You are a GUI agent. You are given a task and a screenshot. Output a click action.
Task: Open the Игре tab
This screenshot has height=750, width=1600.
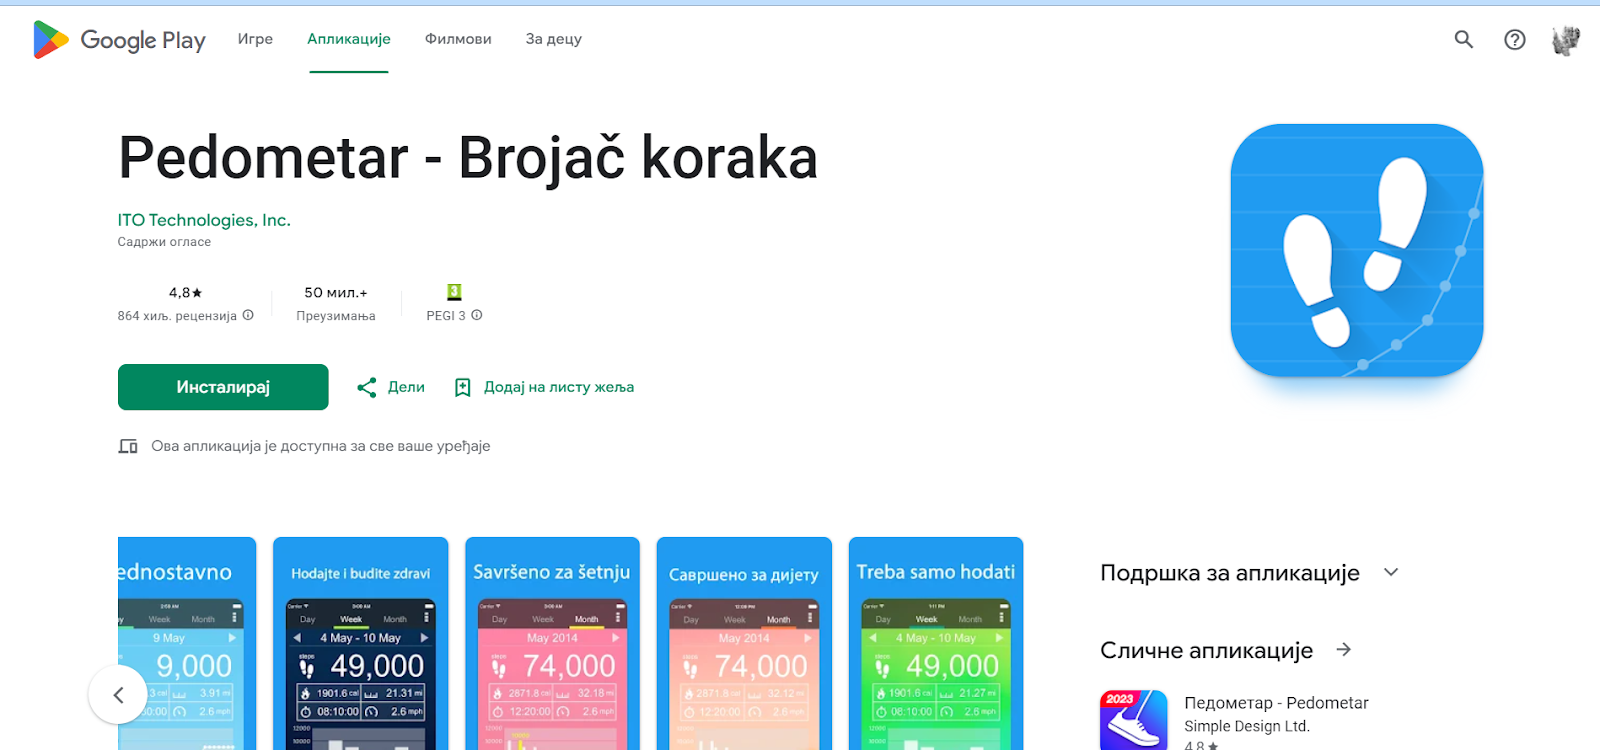[255, 39]
